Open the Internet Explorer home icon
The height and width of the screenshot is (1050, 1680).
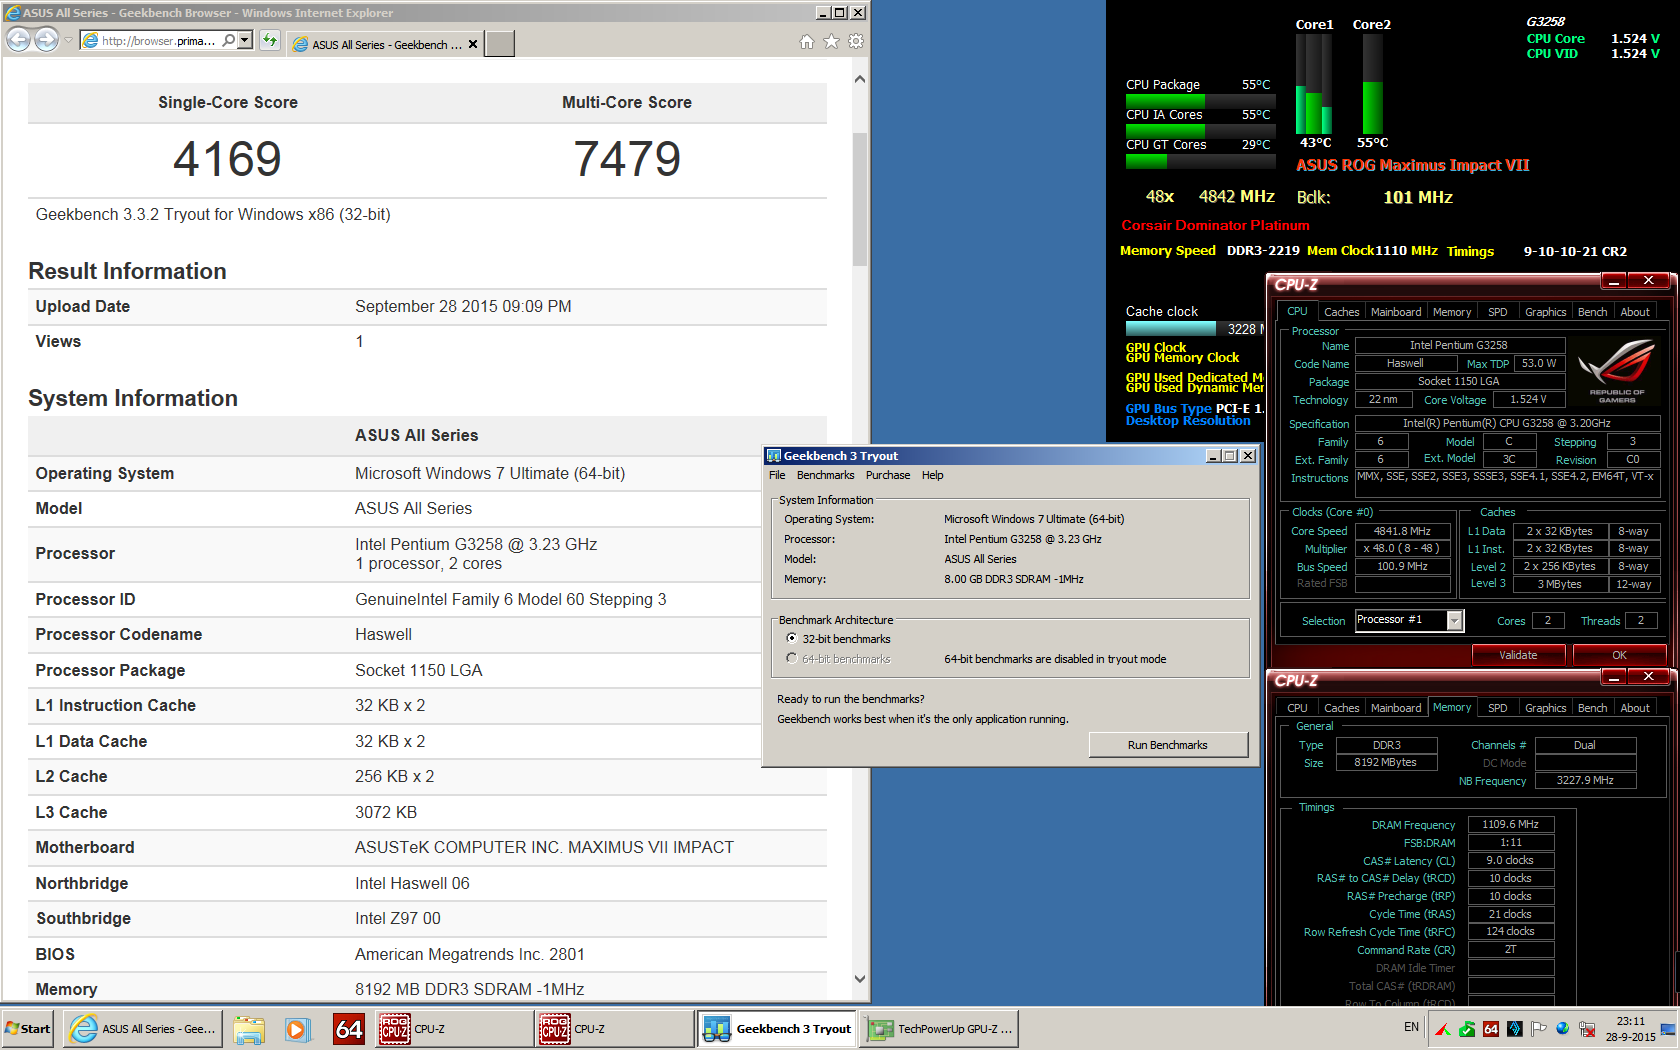[807, 42]
